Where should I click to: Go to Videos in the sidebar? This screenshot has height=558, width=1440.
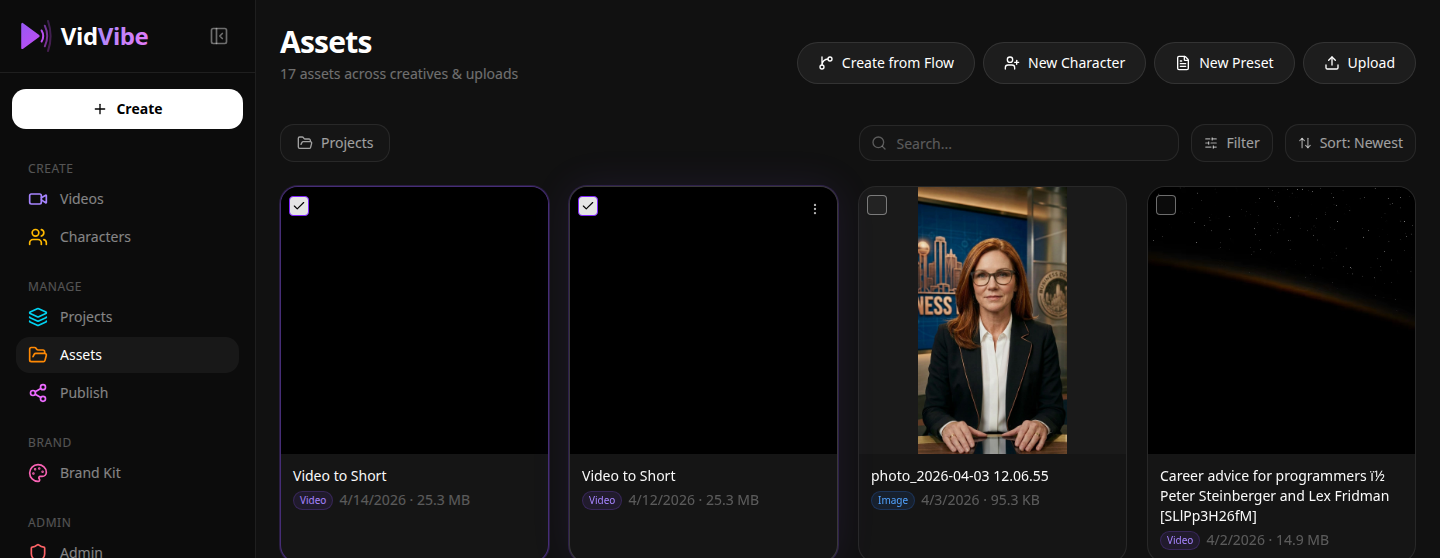pyautogui.click(x=127, y=199)
